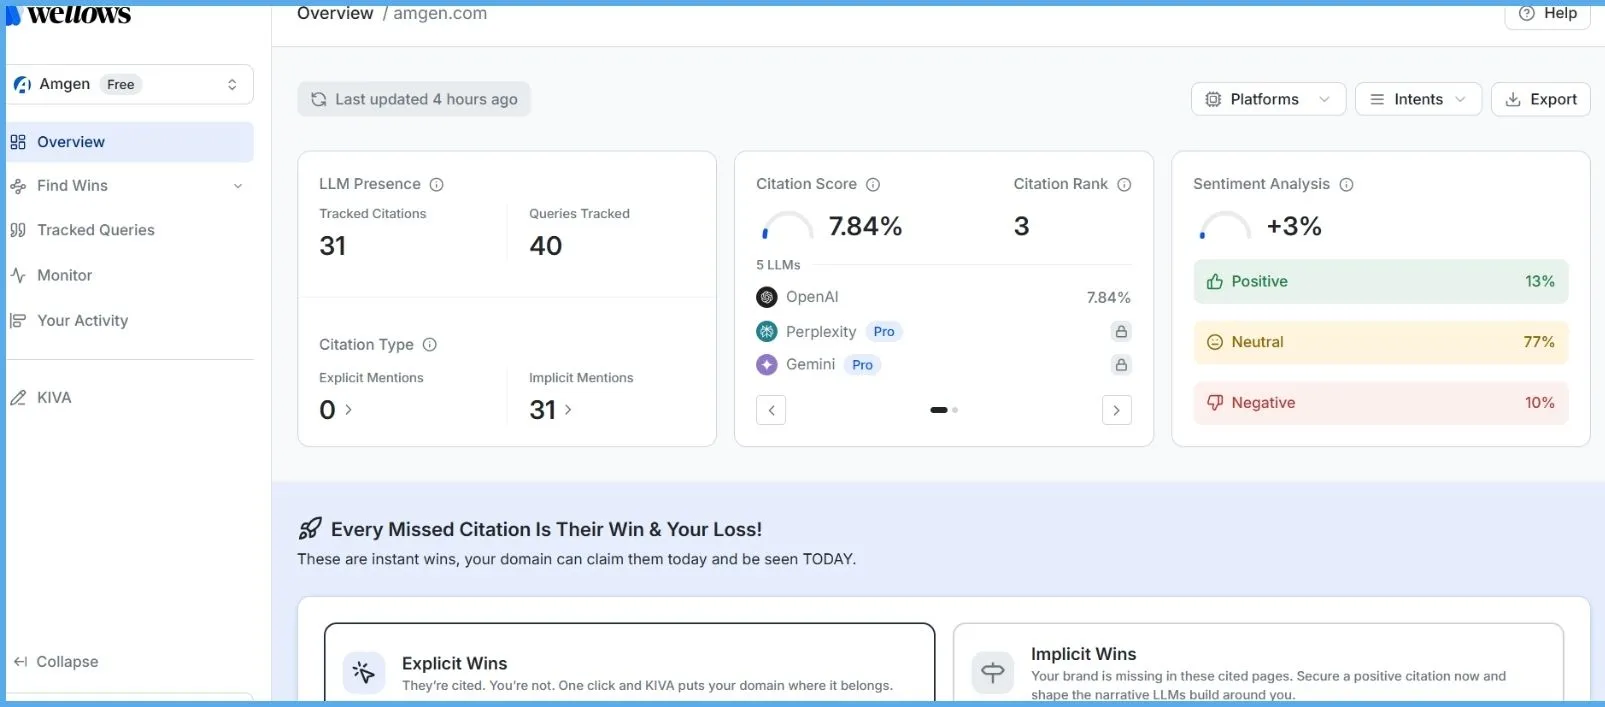
Task: Click the LLM Presence info icon
Action: coord(437,184)
